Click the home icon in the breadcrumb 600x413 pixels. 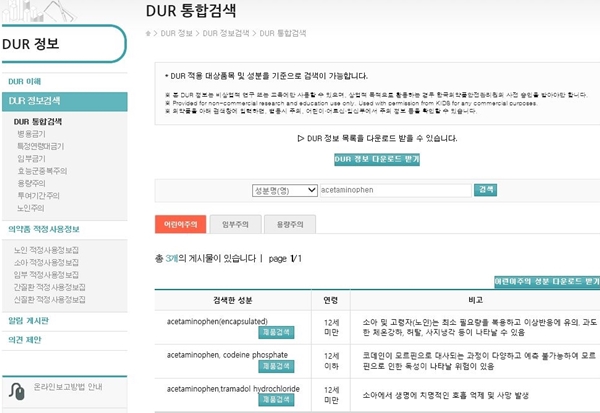pyautogui.click(x=150, y=33)
